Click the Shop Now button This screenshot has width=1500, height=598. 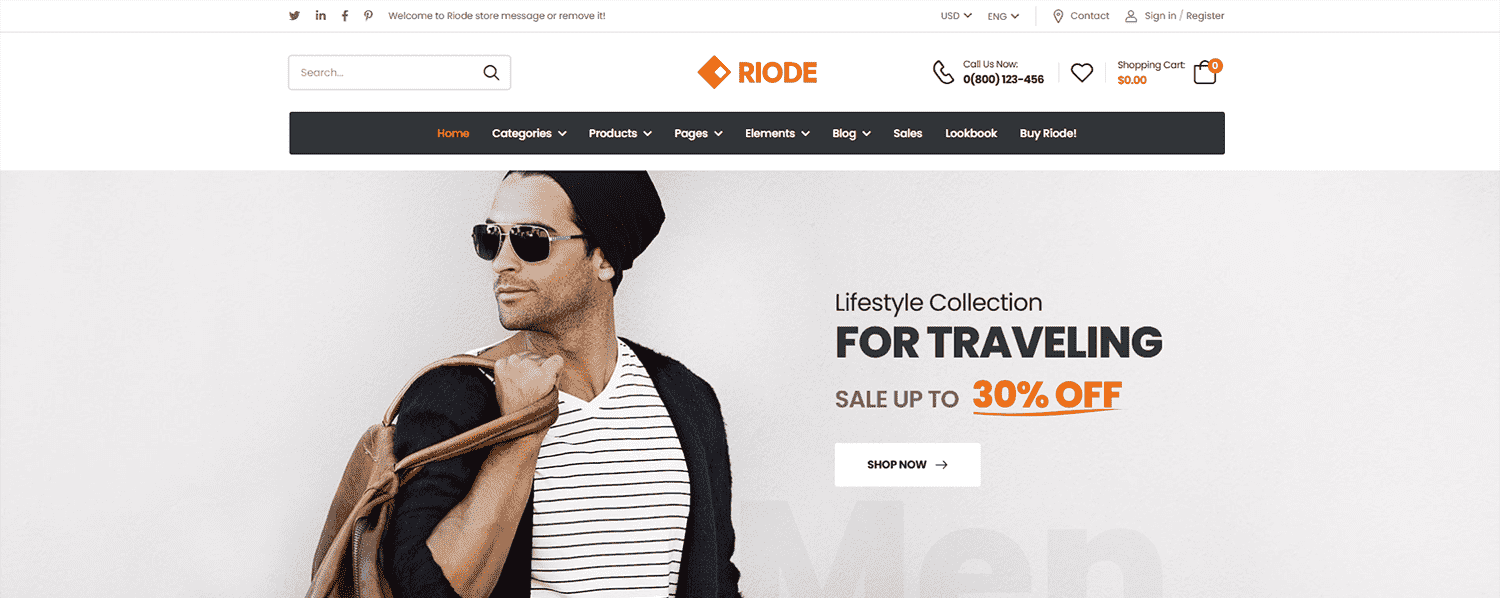(907, 465)
